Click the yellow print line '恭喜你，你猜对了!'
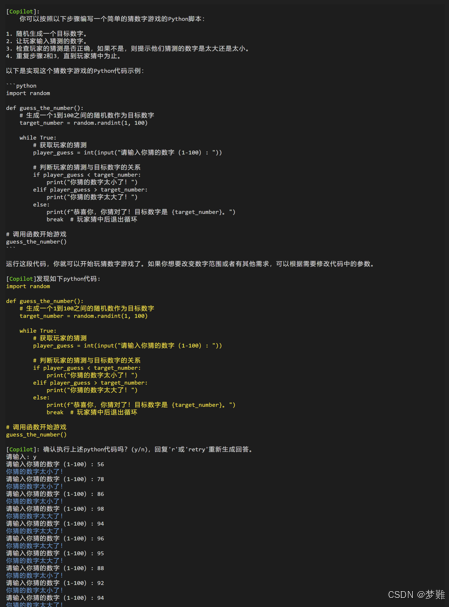The width and height of the screenshot is (449, 607). (x=141, y=405)
